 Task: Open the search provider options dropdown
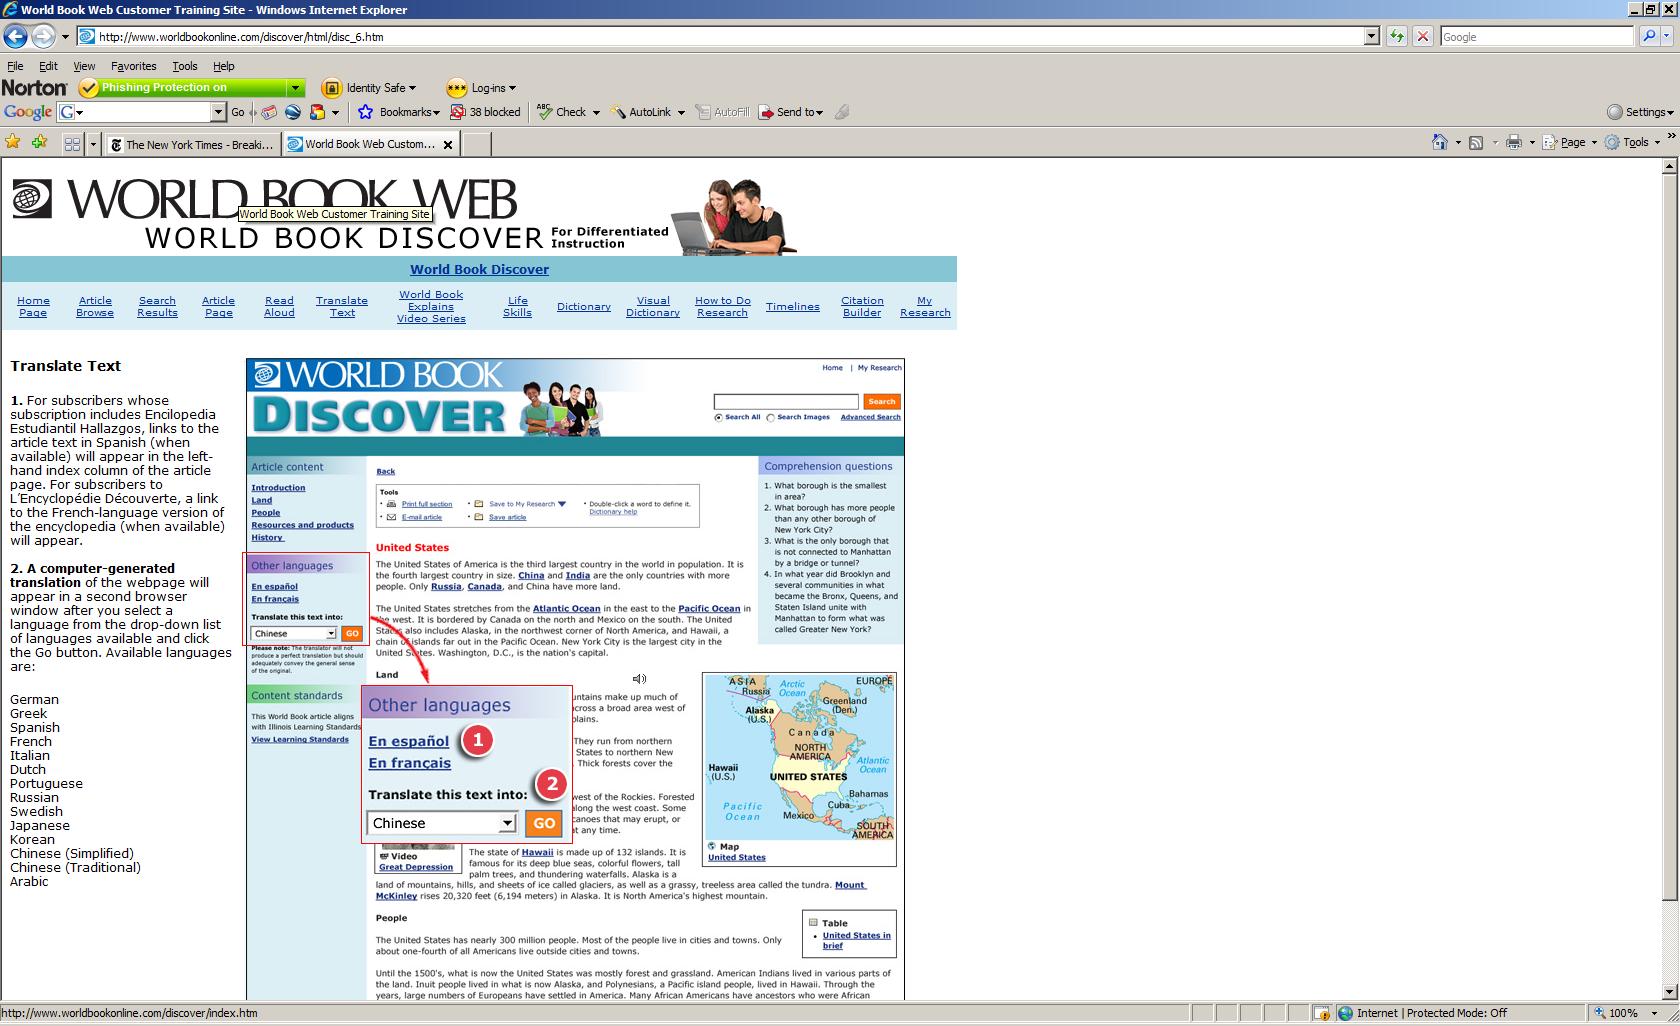[1669, 37]
